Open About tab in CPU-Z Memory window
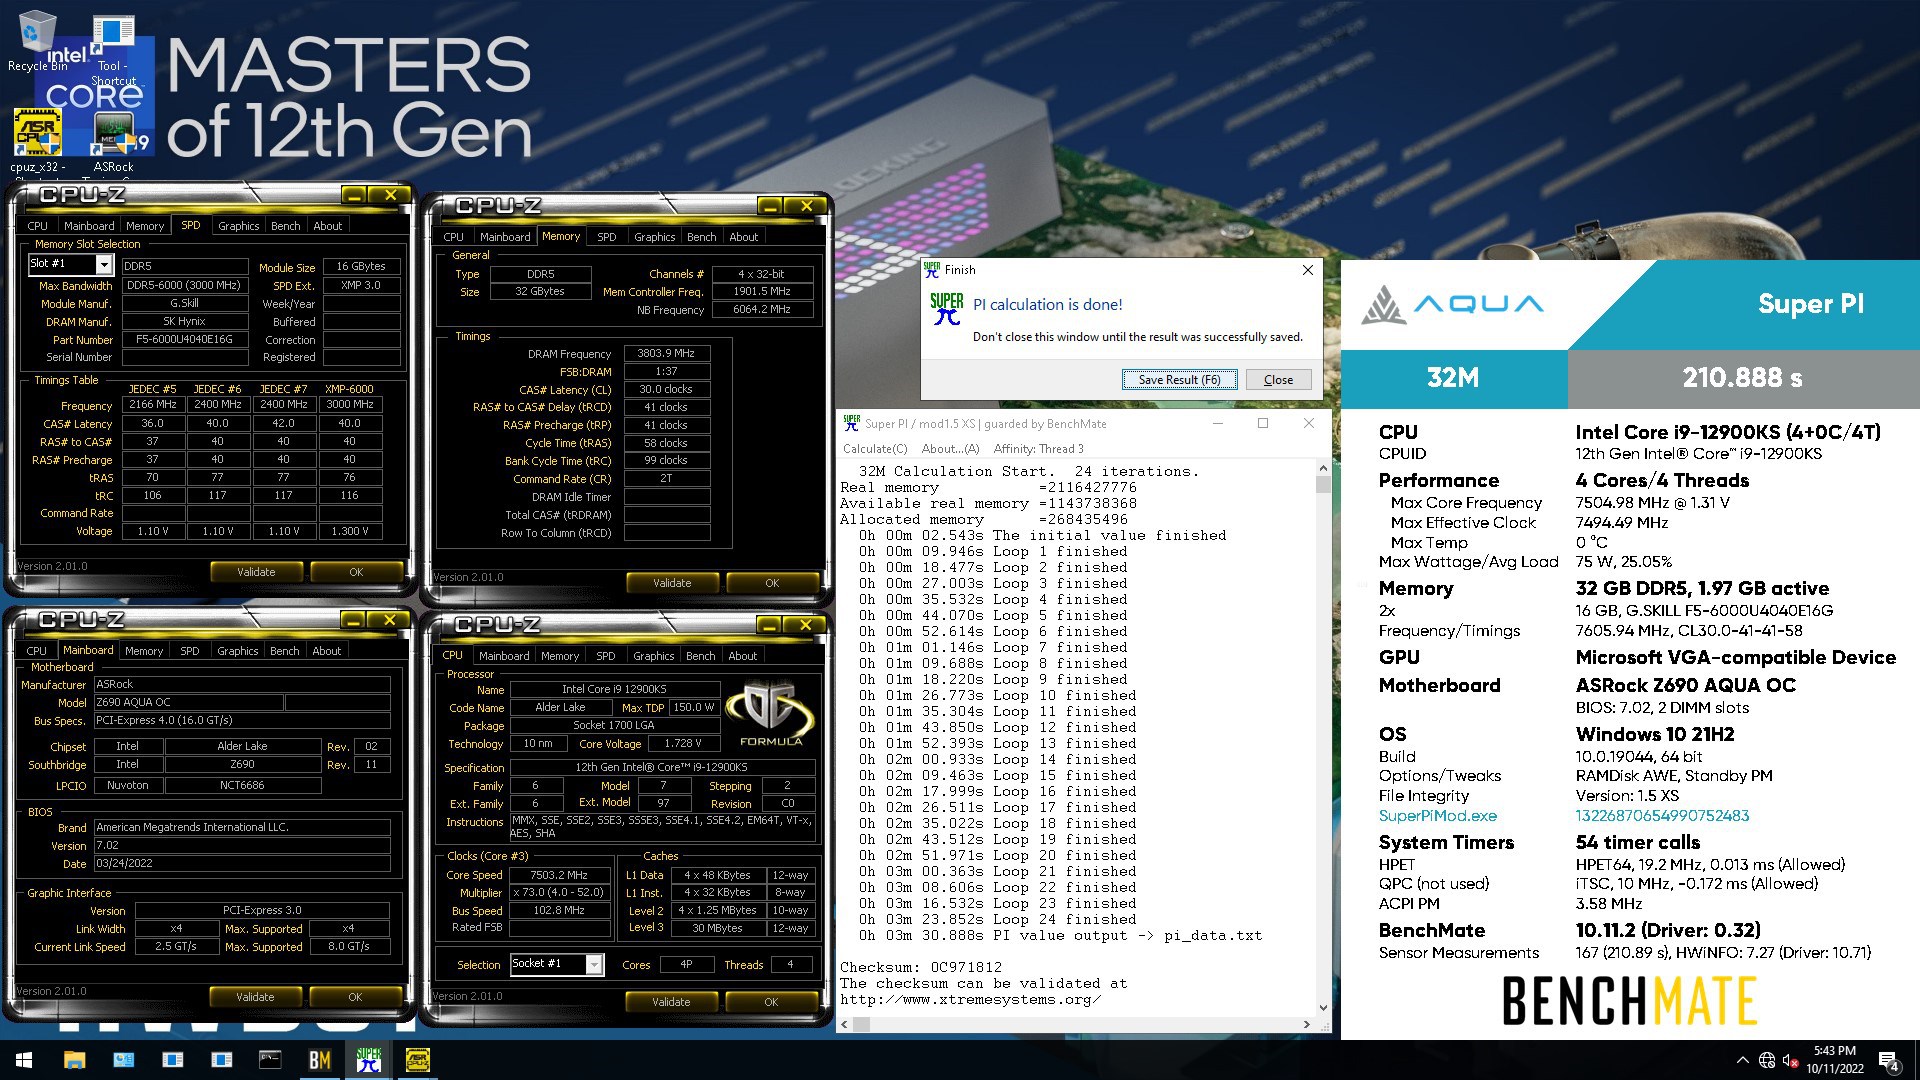This screenshot has width=1920, height=1080. (743, 237)
